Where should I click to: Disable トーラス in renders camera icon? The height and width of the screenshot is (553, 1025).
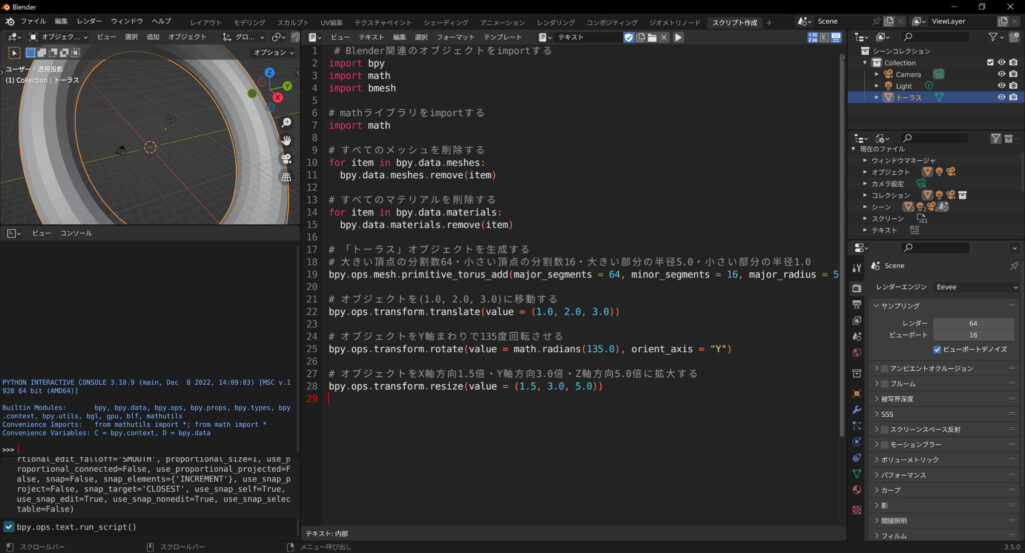click(1013, 97)
